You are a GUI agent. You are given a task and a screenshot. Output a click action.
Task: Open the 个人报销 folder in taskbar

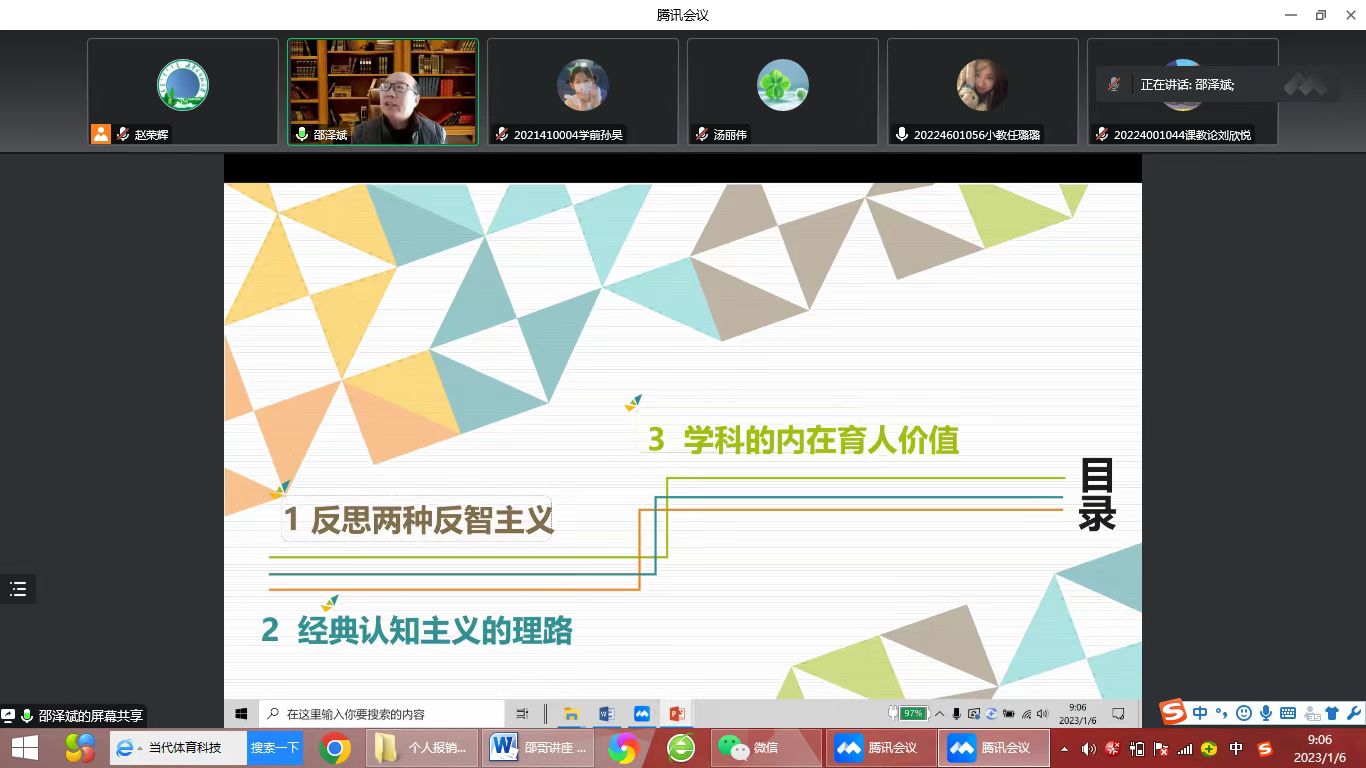422,748
